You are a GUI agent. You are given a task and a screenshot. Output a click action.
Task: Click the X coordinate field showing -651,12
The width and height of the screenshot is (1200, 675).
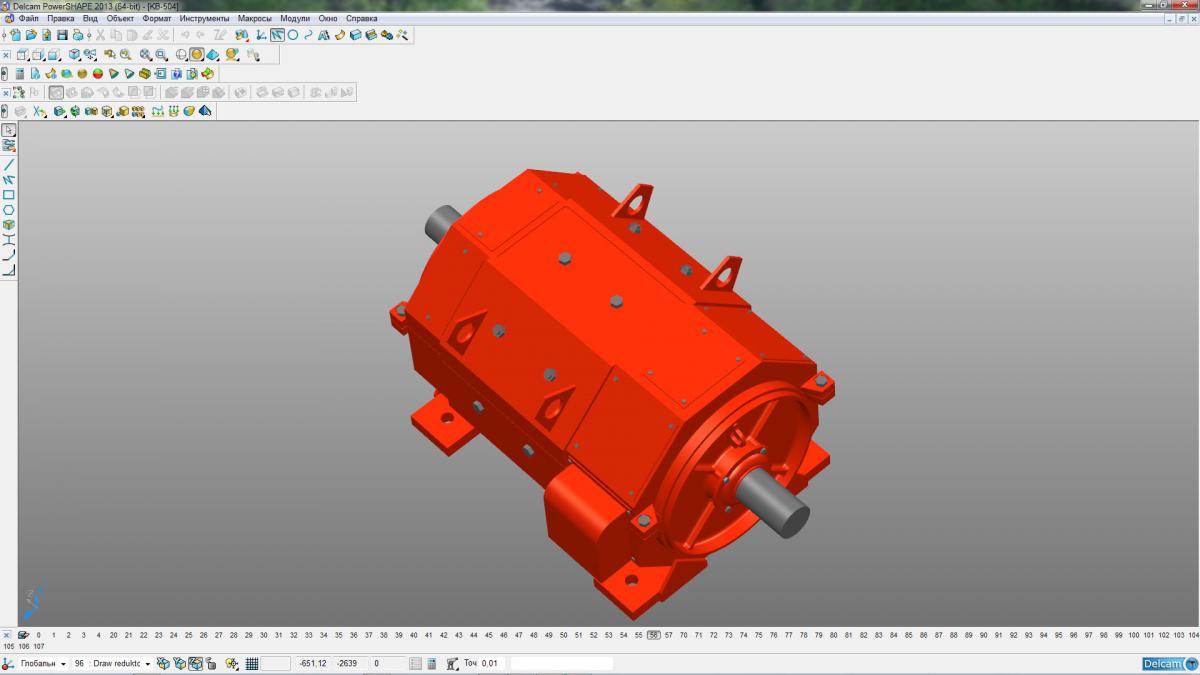(x=313, y=664)
